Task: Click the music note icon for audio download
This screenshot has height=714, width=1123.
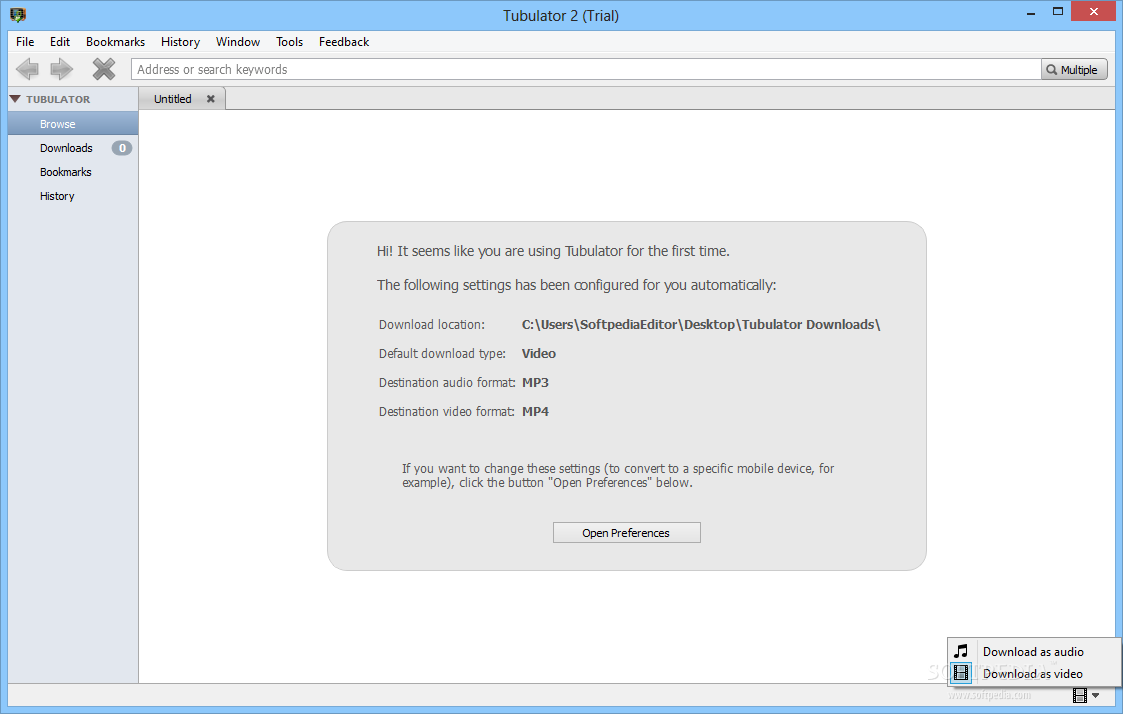Action: pos(961,651)
